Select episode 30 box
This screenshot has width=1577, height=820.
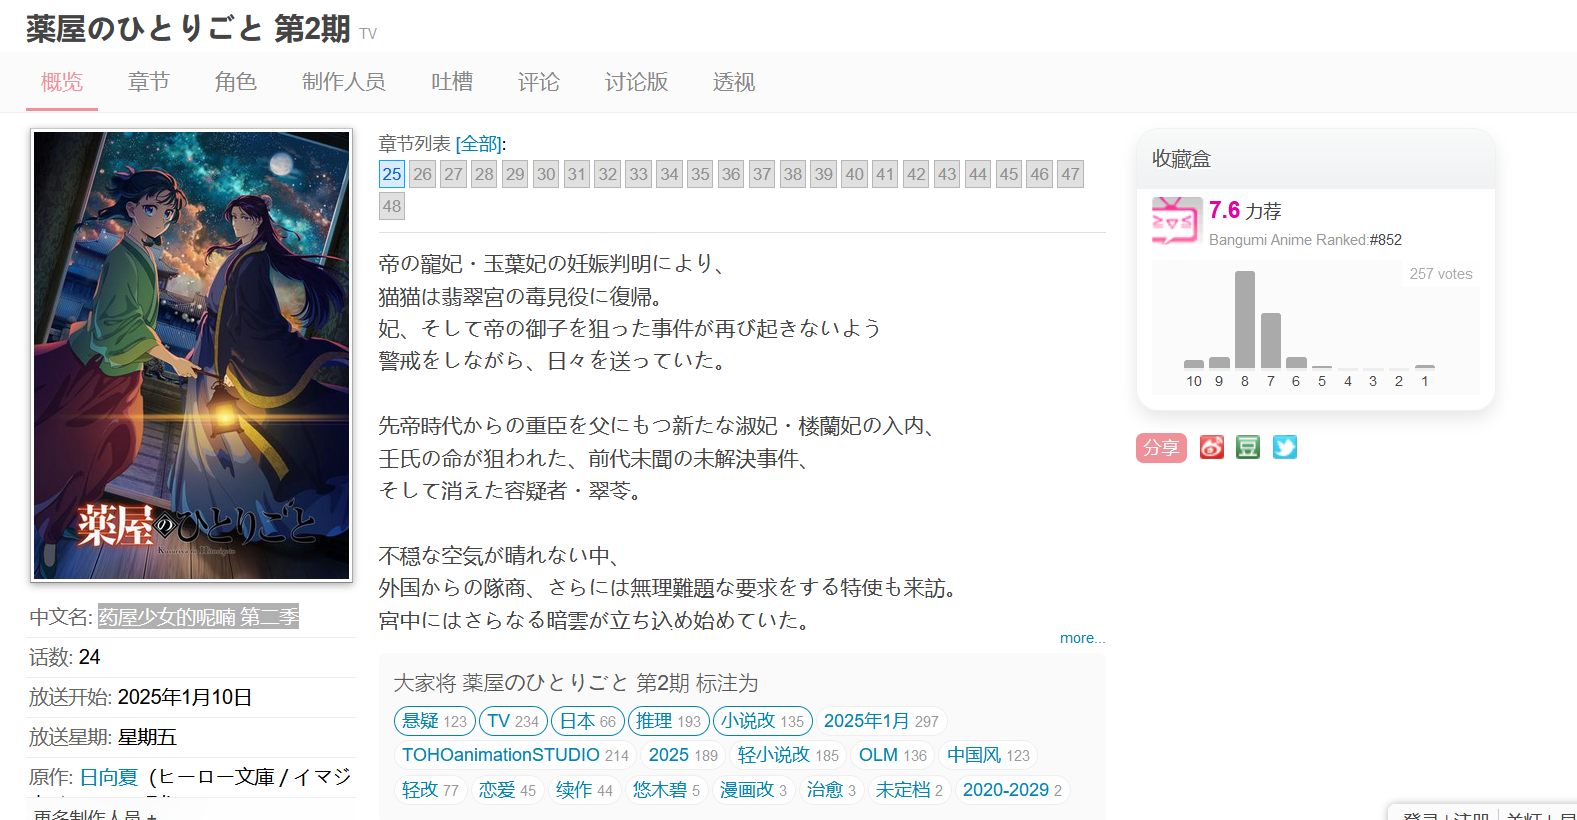coord(546,174)
